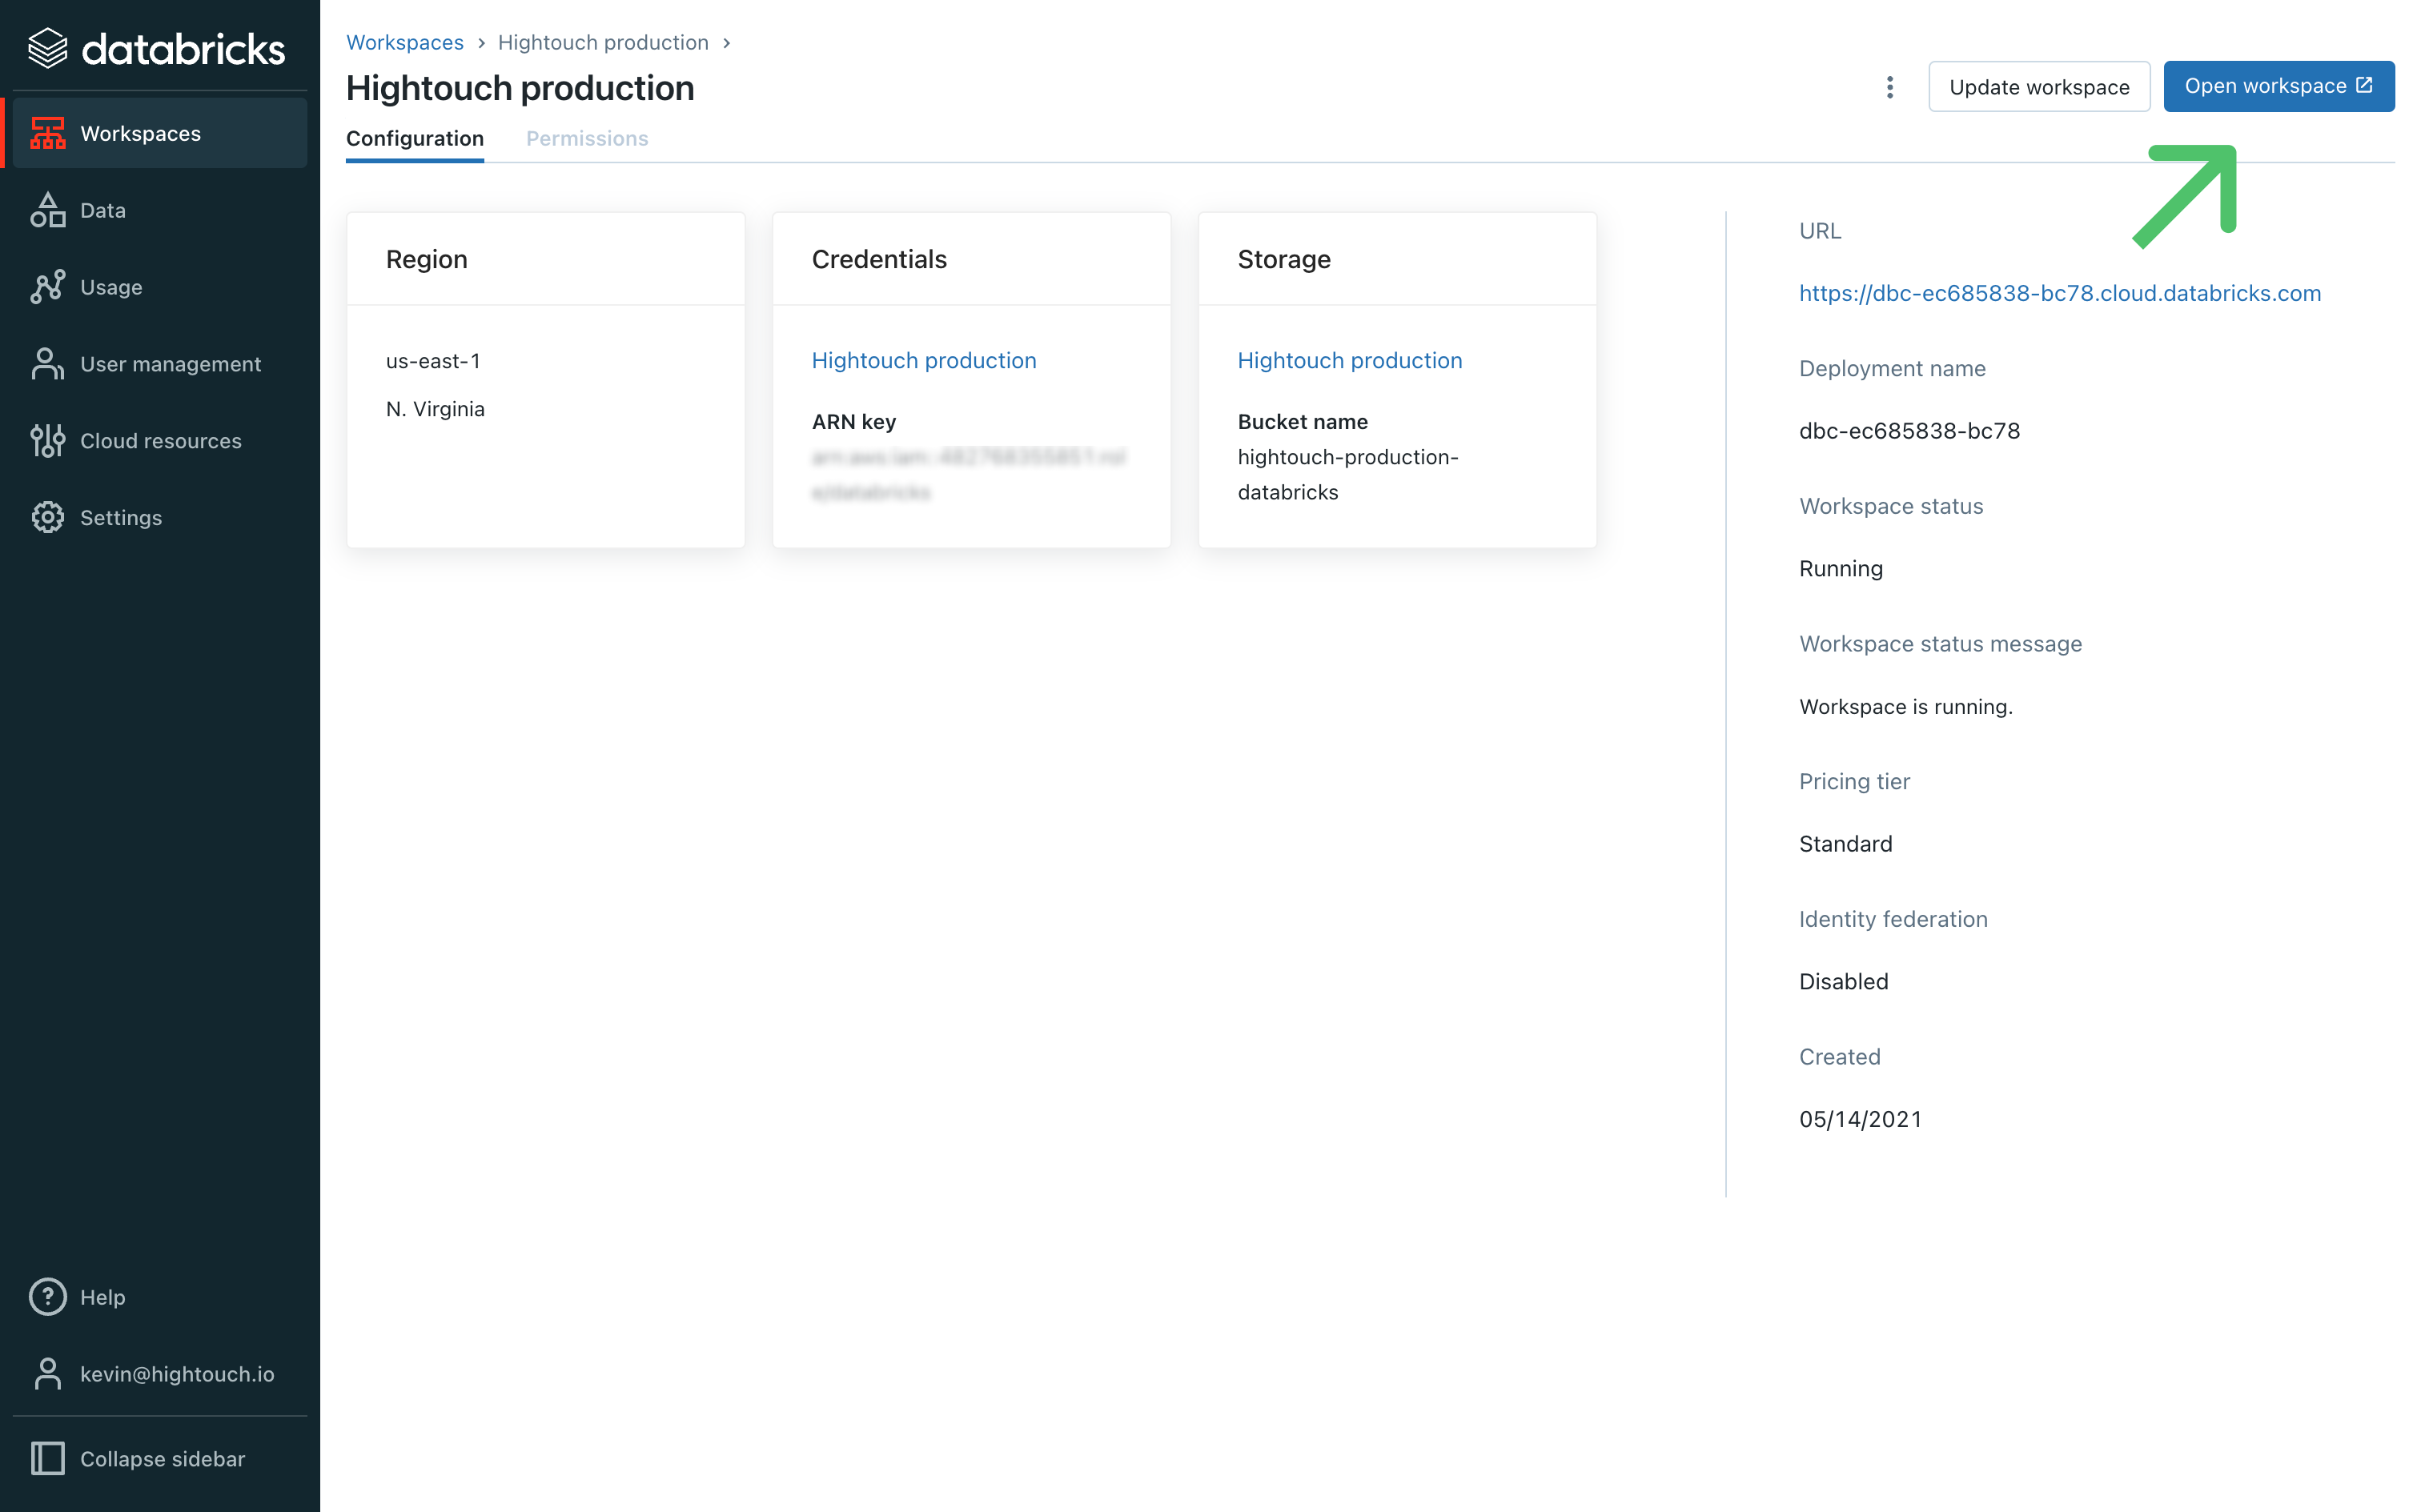Click the ARN key label

point(854,422)
